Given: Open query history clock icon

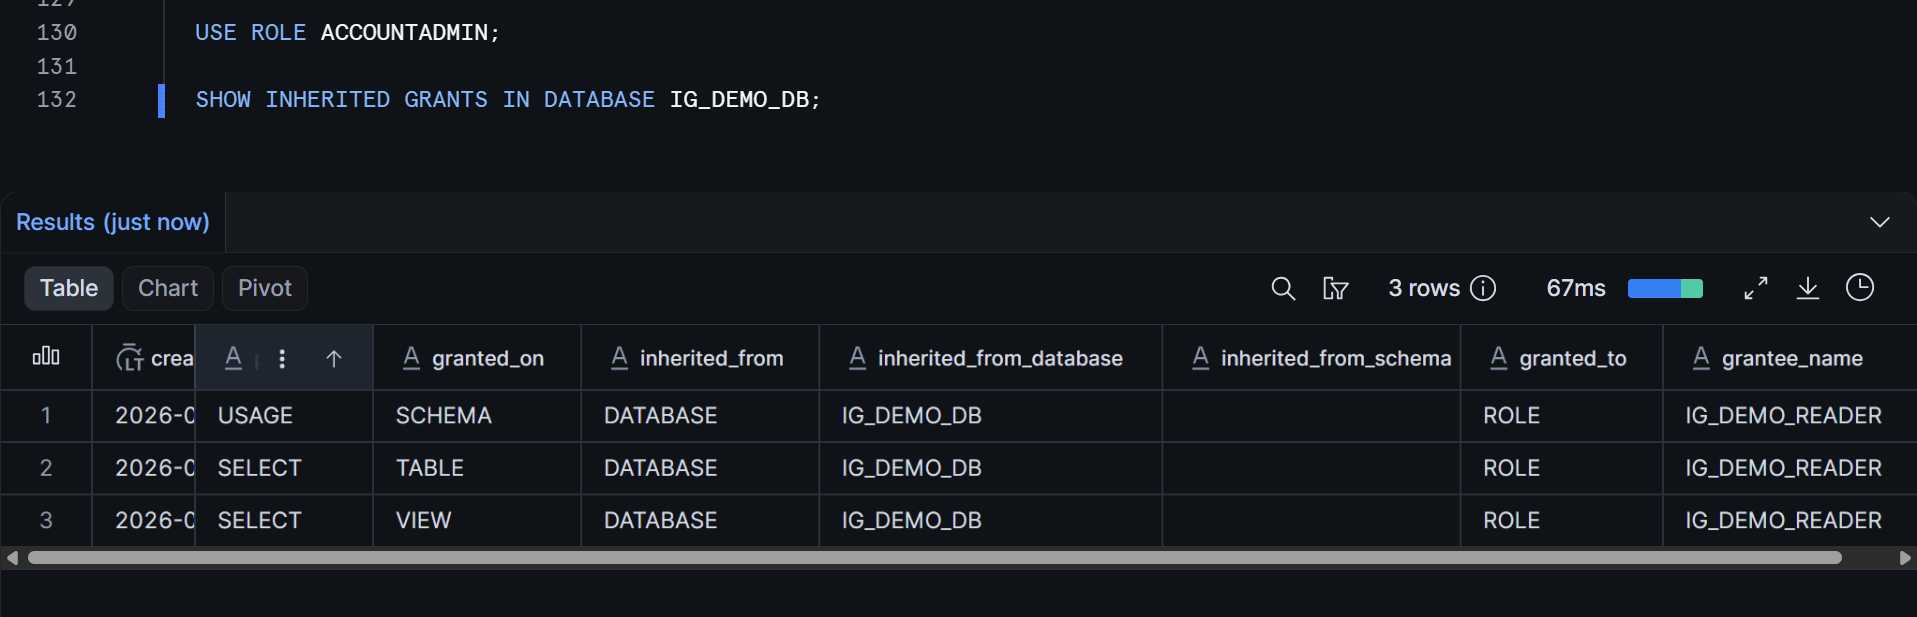Looking at the screenshot, I should (x=1860, y=288).
